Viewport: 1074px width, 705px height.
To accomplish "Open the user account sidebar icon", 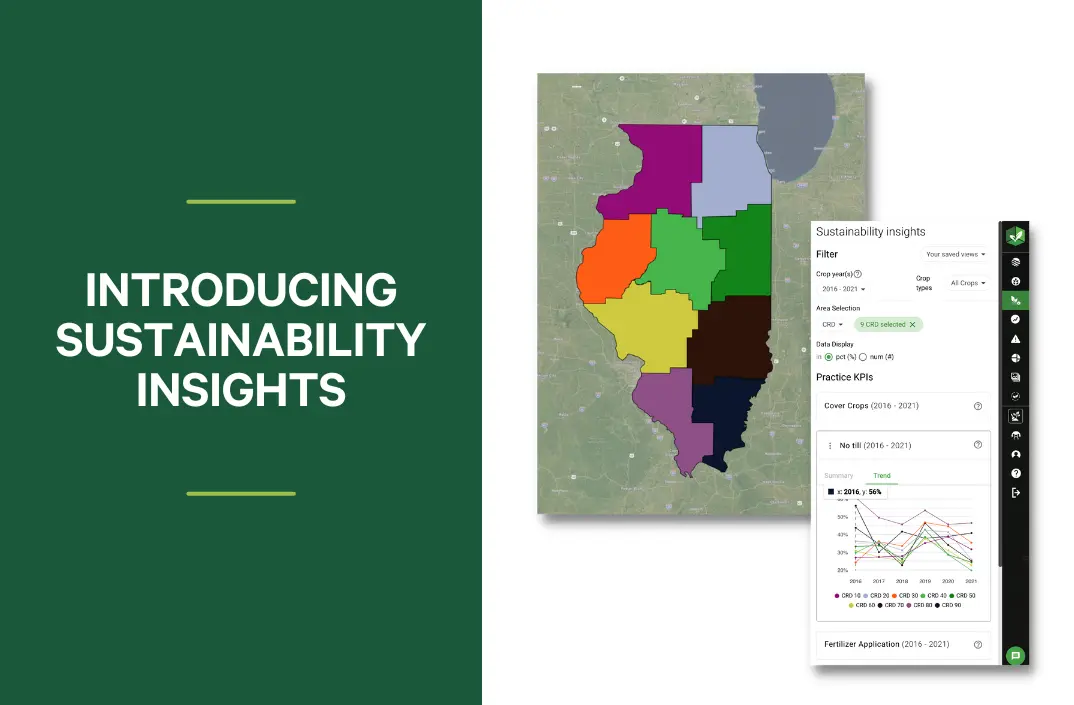I will click(1015, 454).
